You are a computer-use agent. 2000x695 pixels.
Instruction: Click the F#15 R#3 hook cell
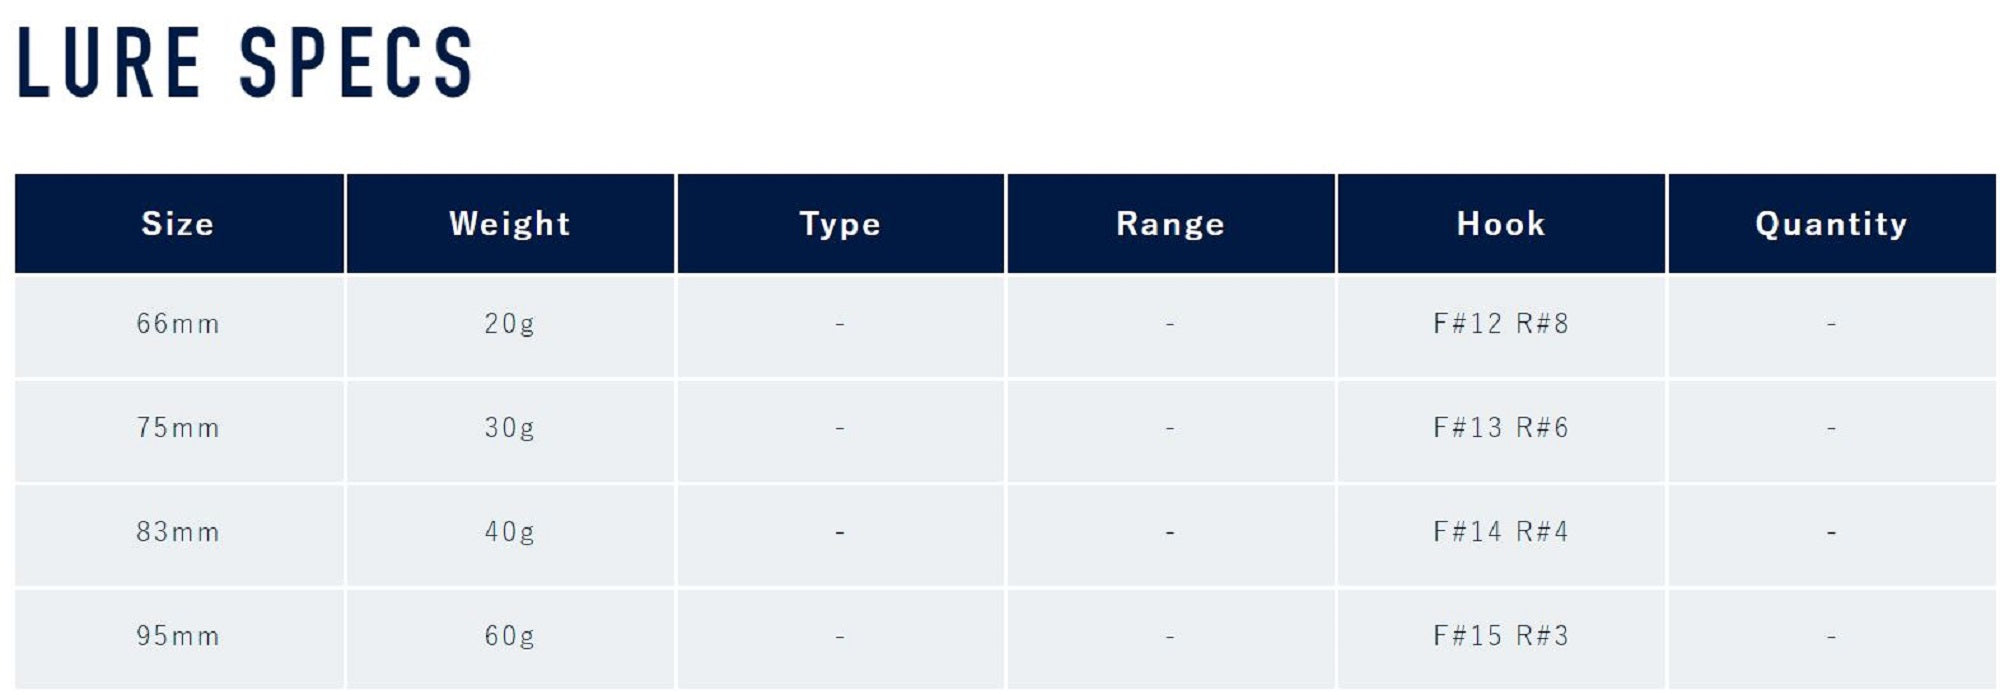(1501, 636)
